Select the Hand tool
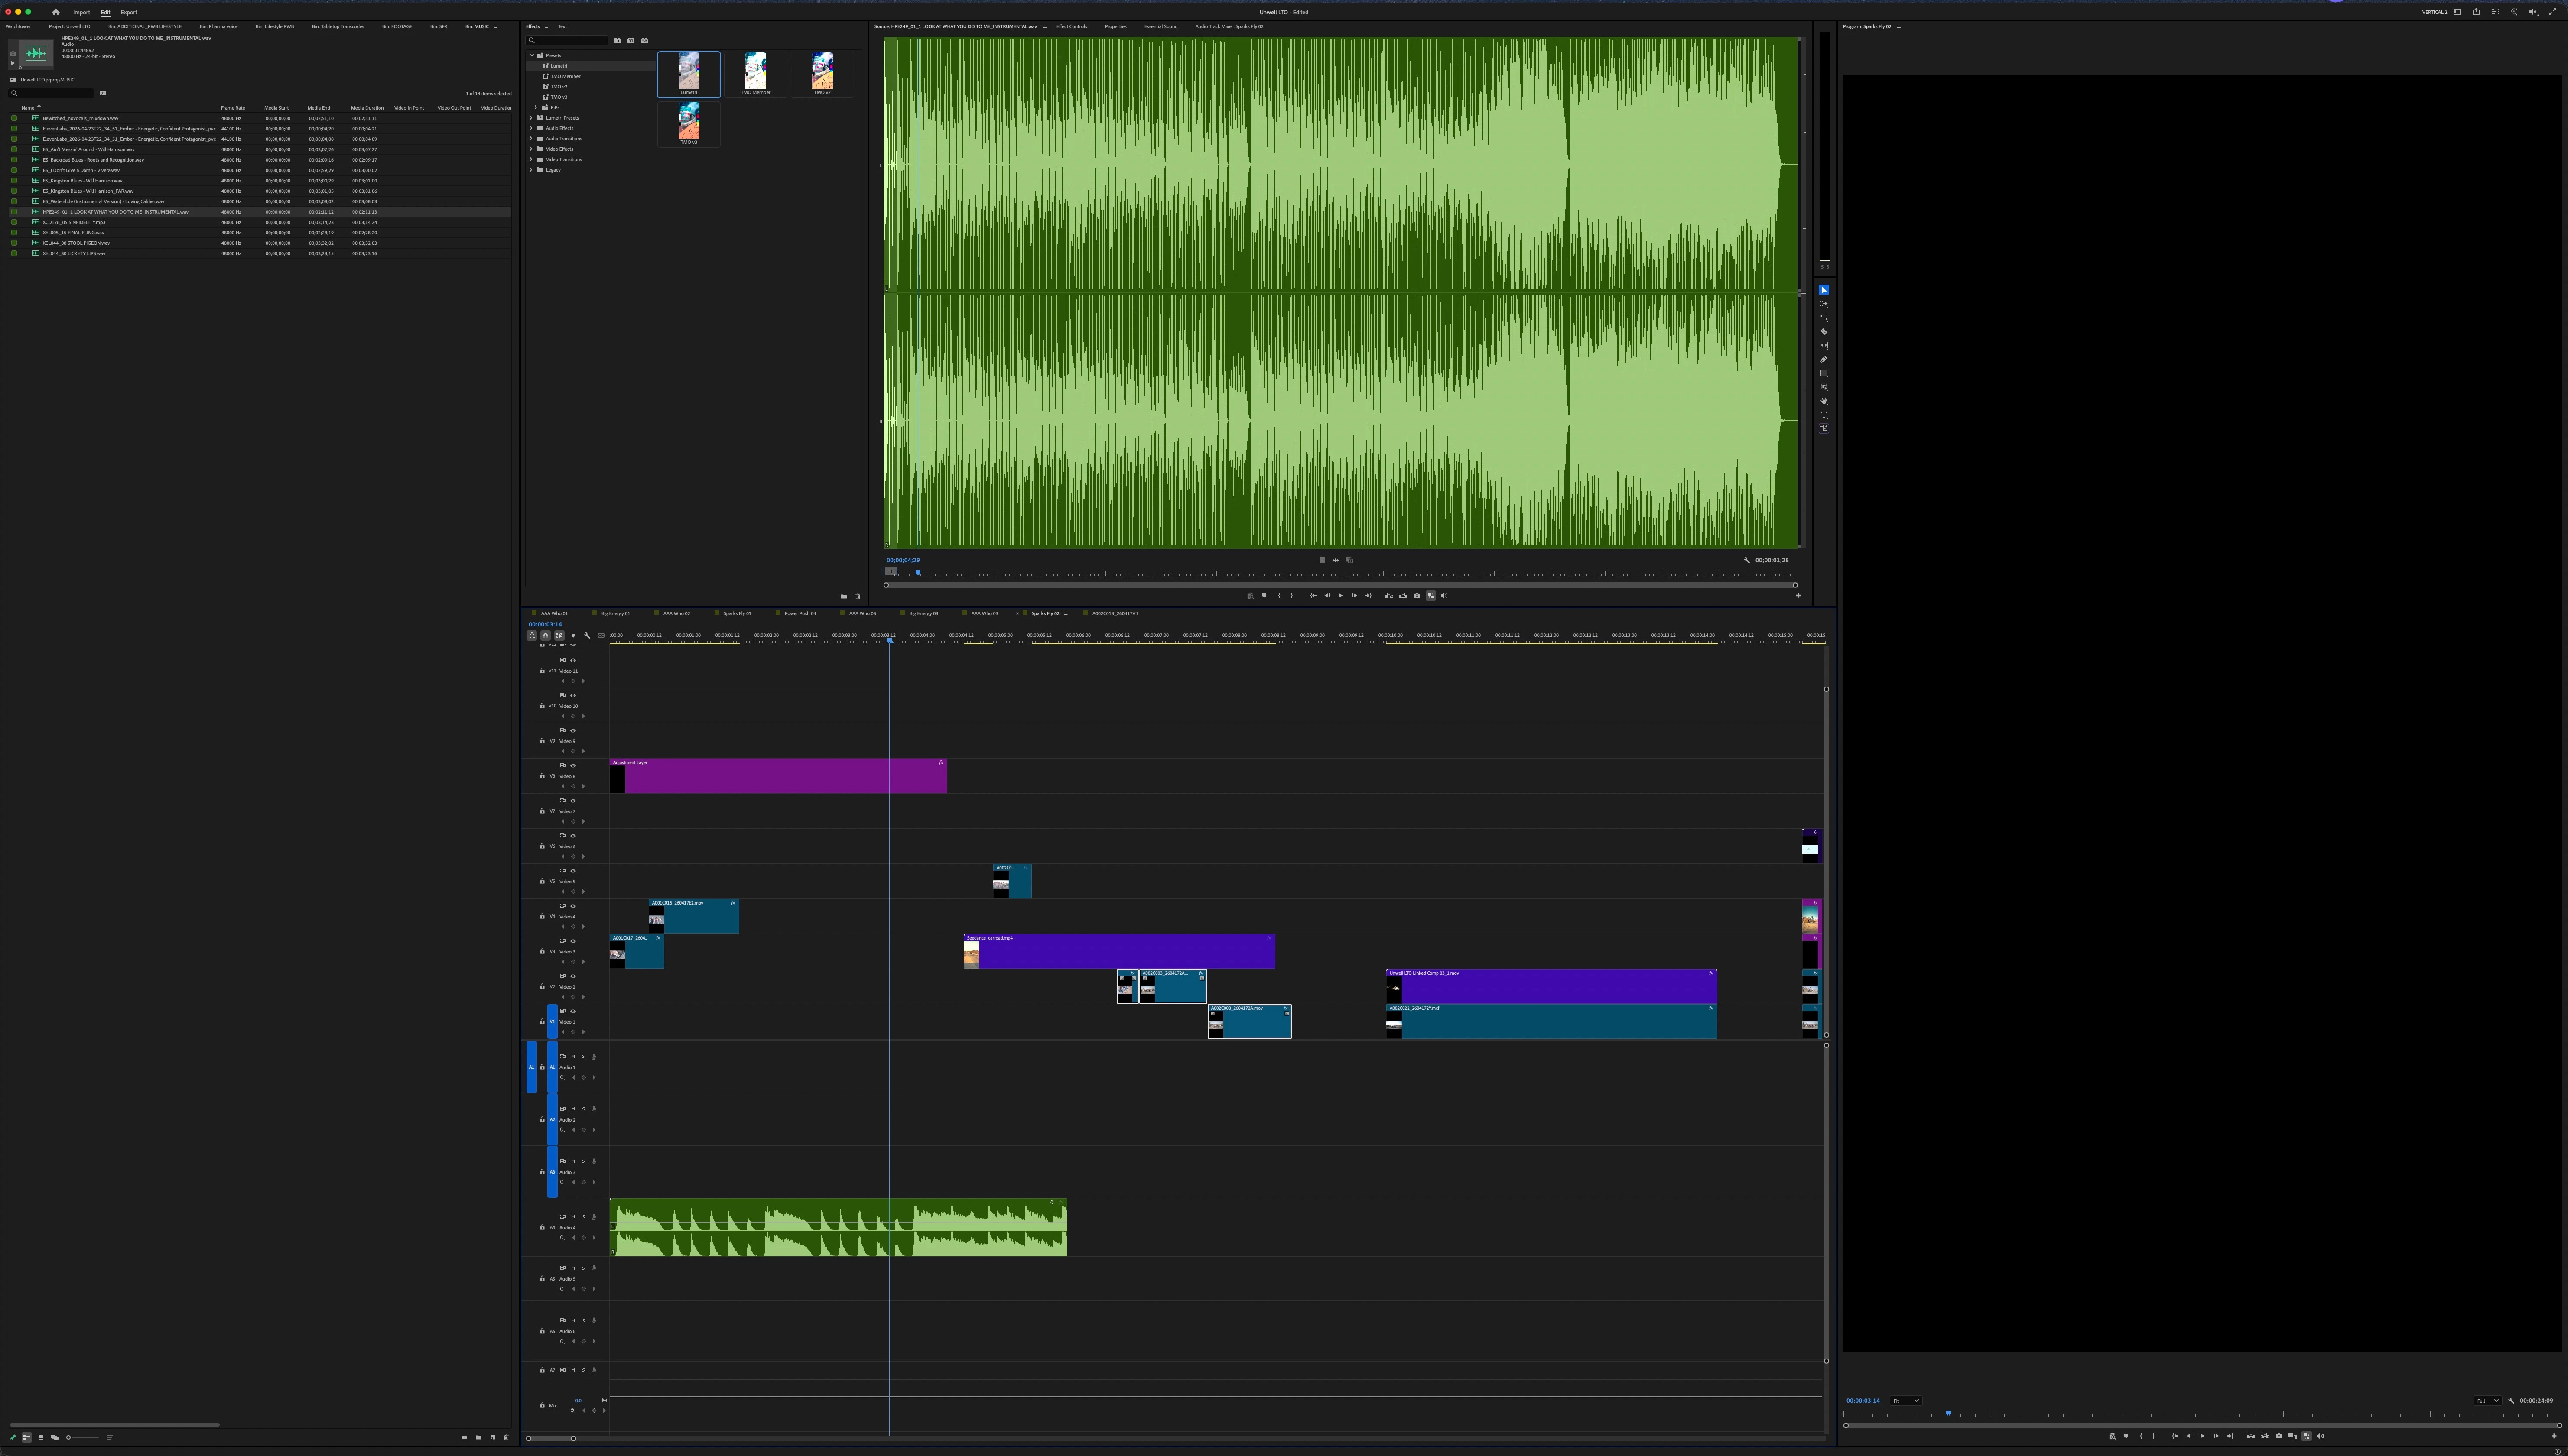 tap(1824, 401)
